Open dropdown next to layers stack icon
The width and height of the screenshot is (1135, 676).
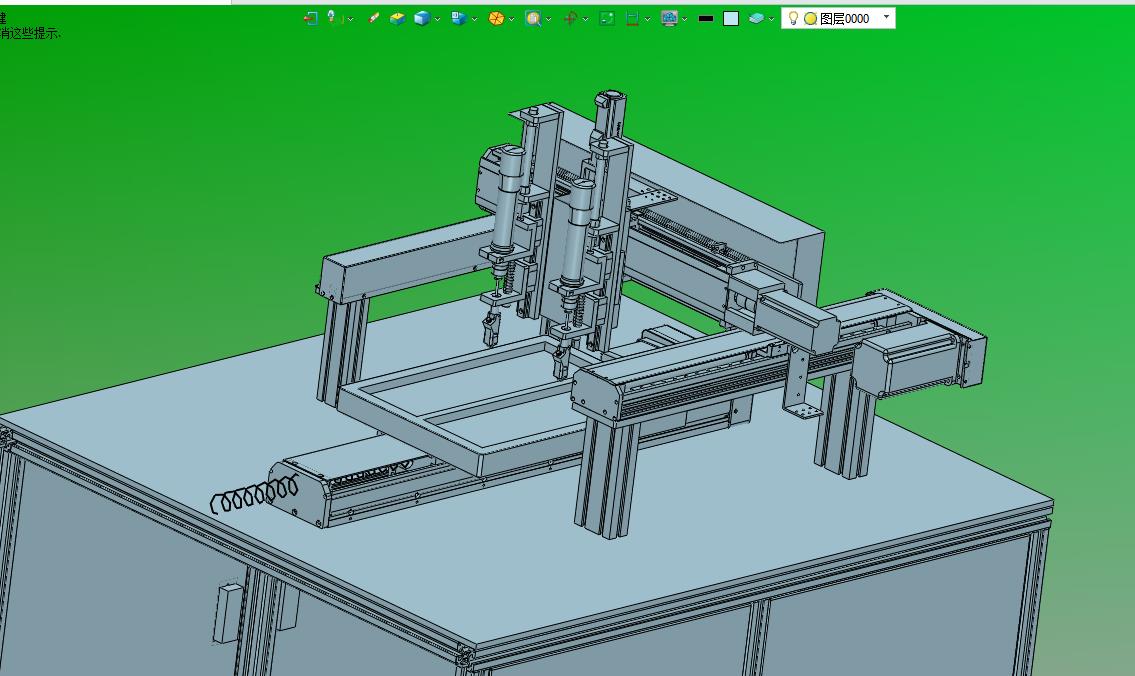point(772,19)
